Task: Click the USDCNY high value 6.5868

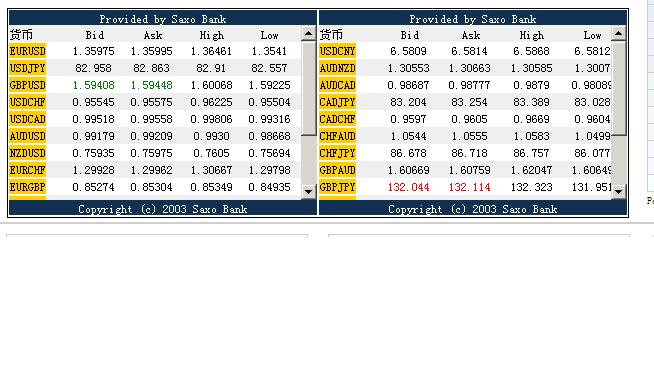Action: pos(531,51)
